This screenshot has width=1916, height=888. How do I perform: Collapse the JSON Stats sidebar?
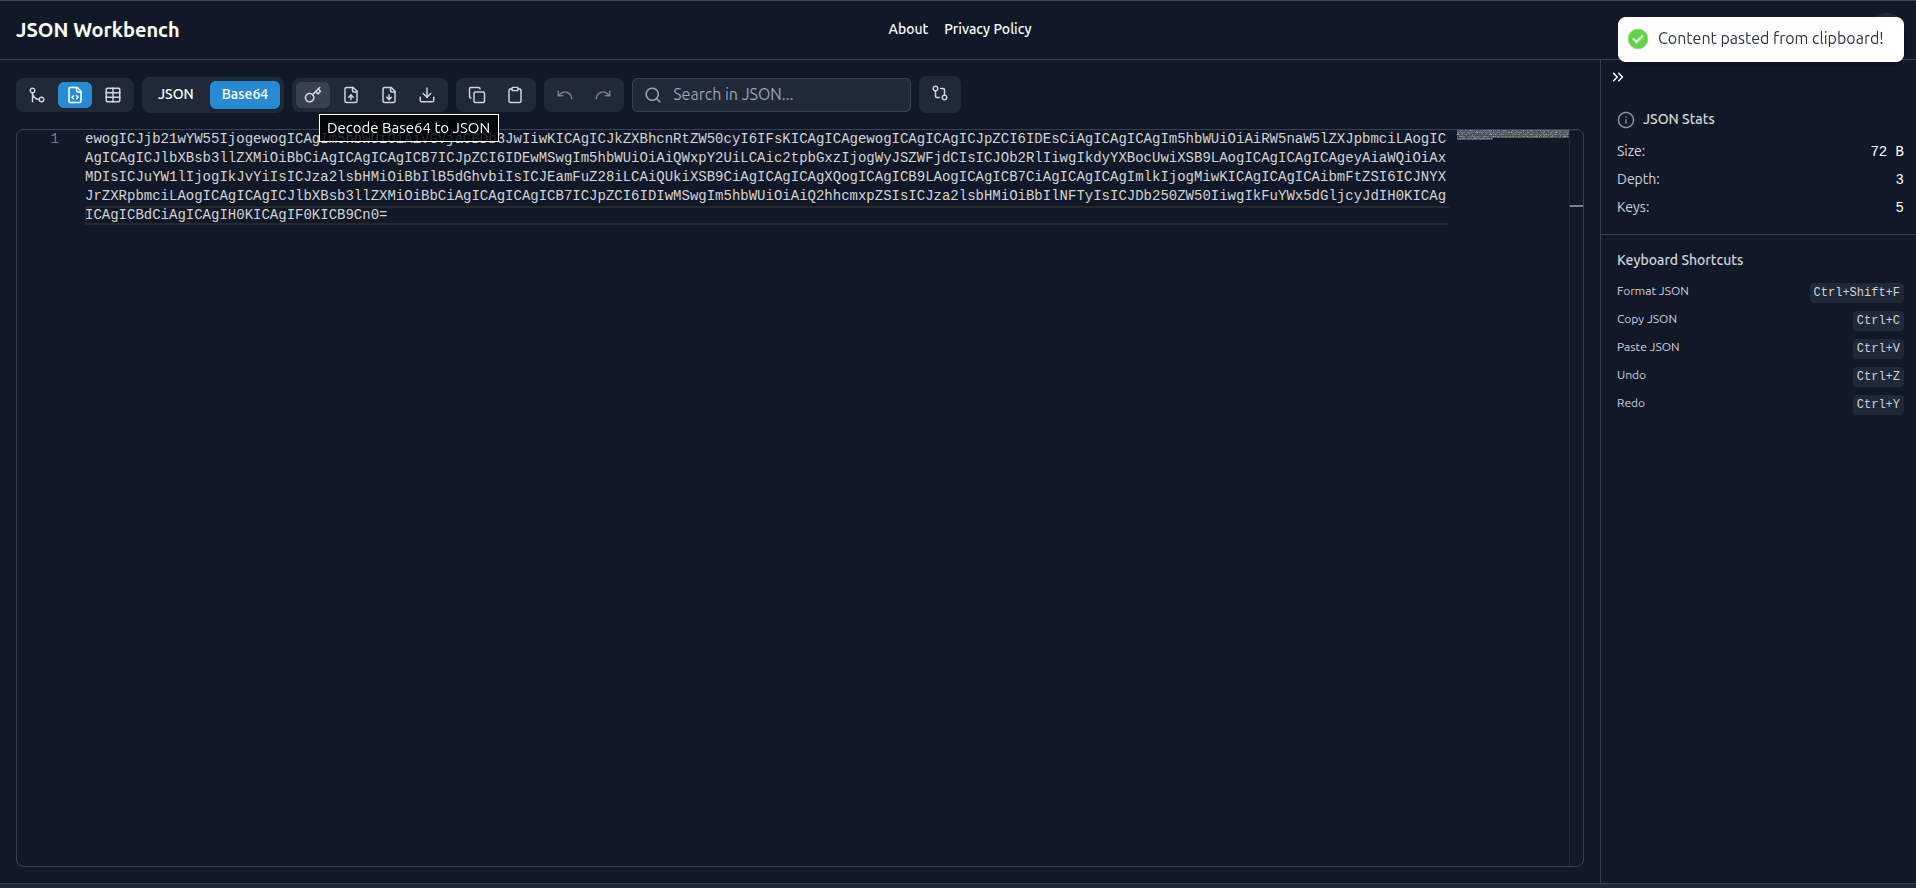pos(1618,77)
